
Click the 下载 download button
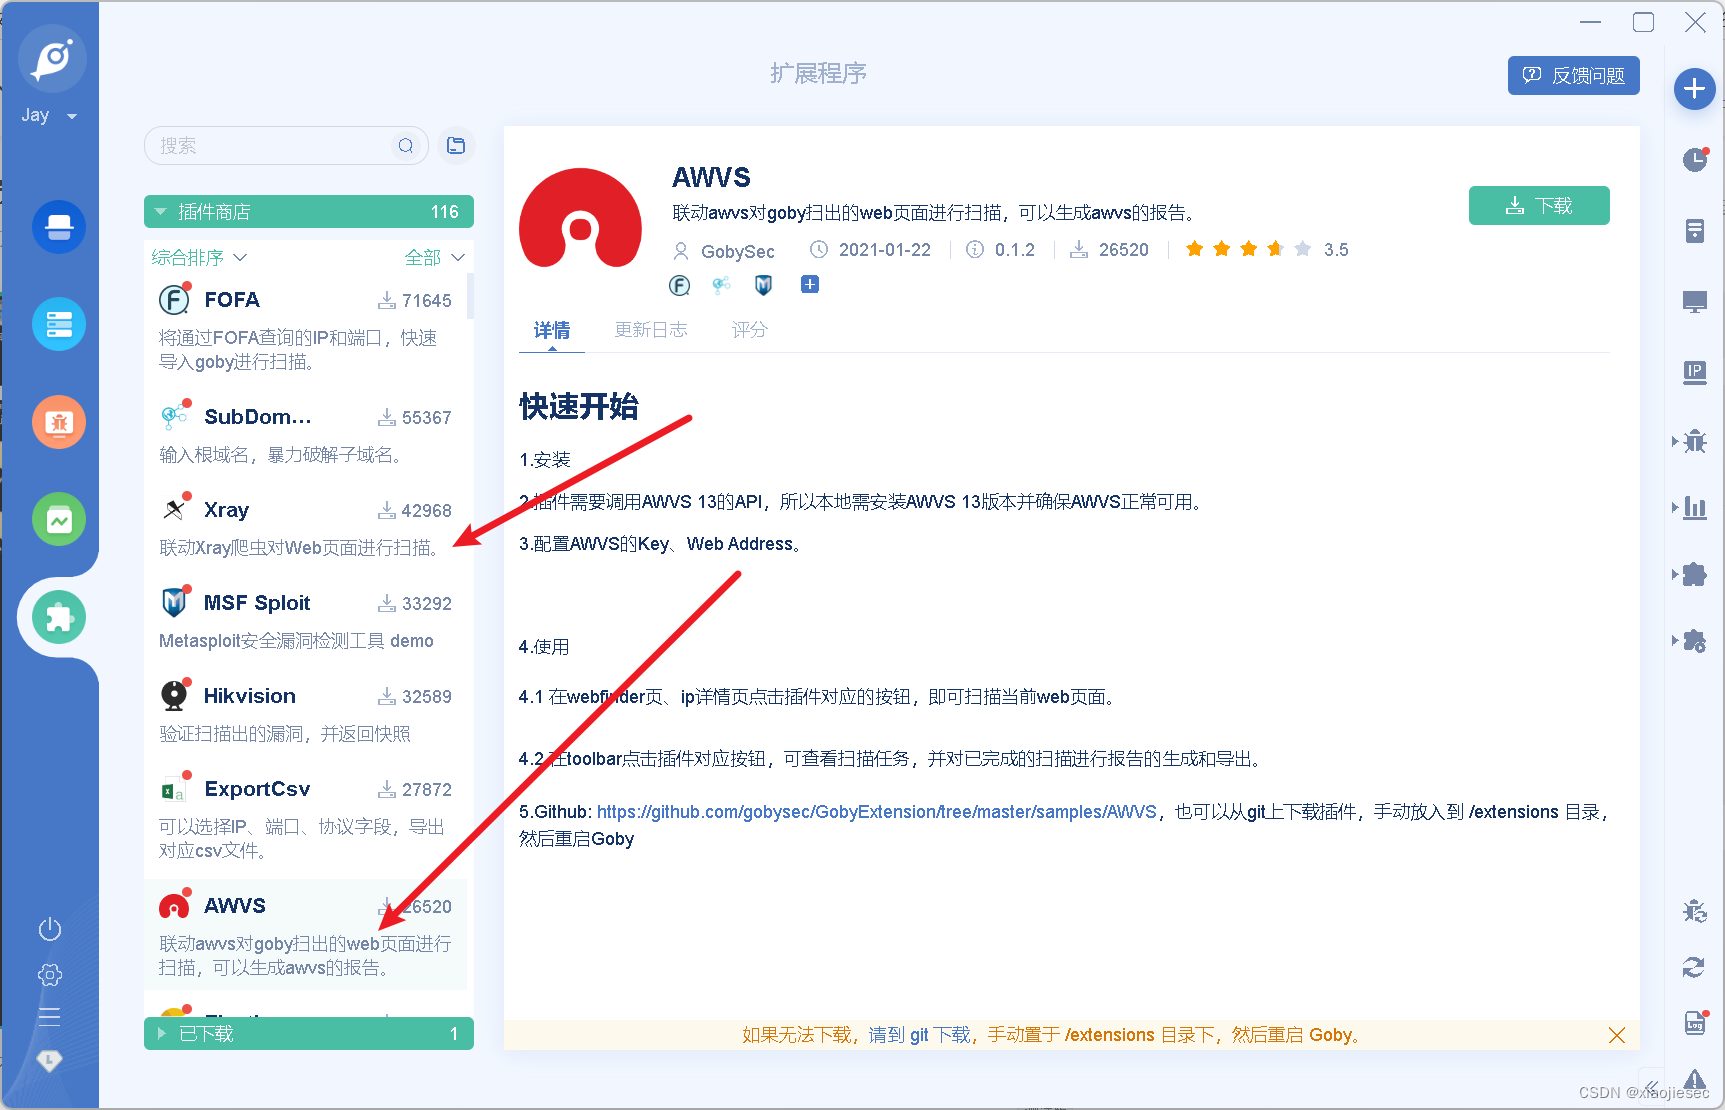pos(1539,206)
